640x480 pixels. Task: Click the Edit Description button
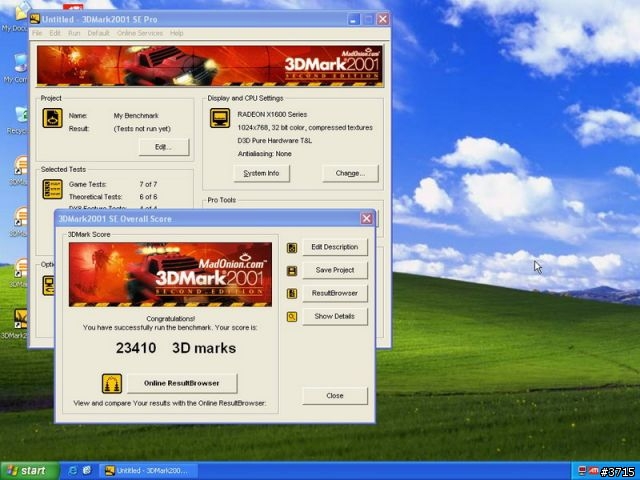coord(335,247)
